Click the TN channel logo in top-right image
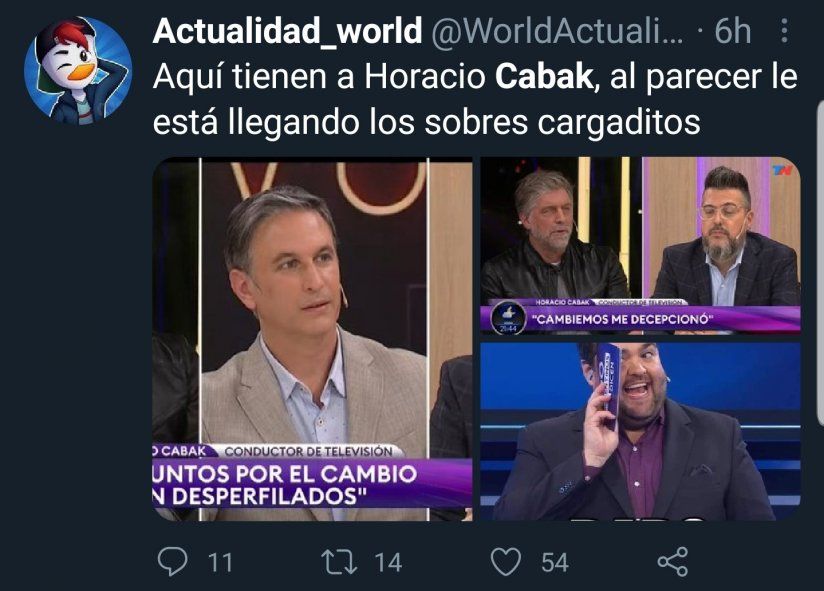Viewport: 824px width, 591px height. (782, 170)
